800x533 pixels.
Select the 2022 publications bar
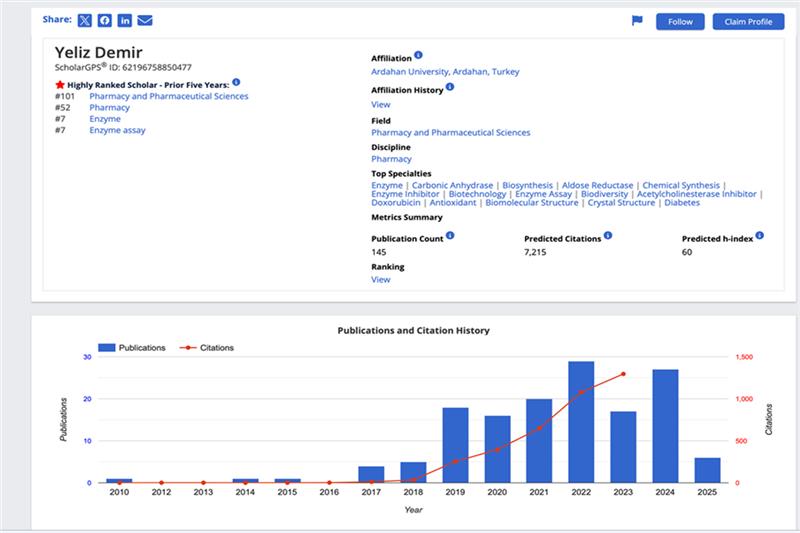click(581, 422)
